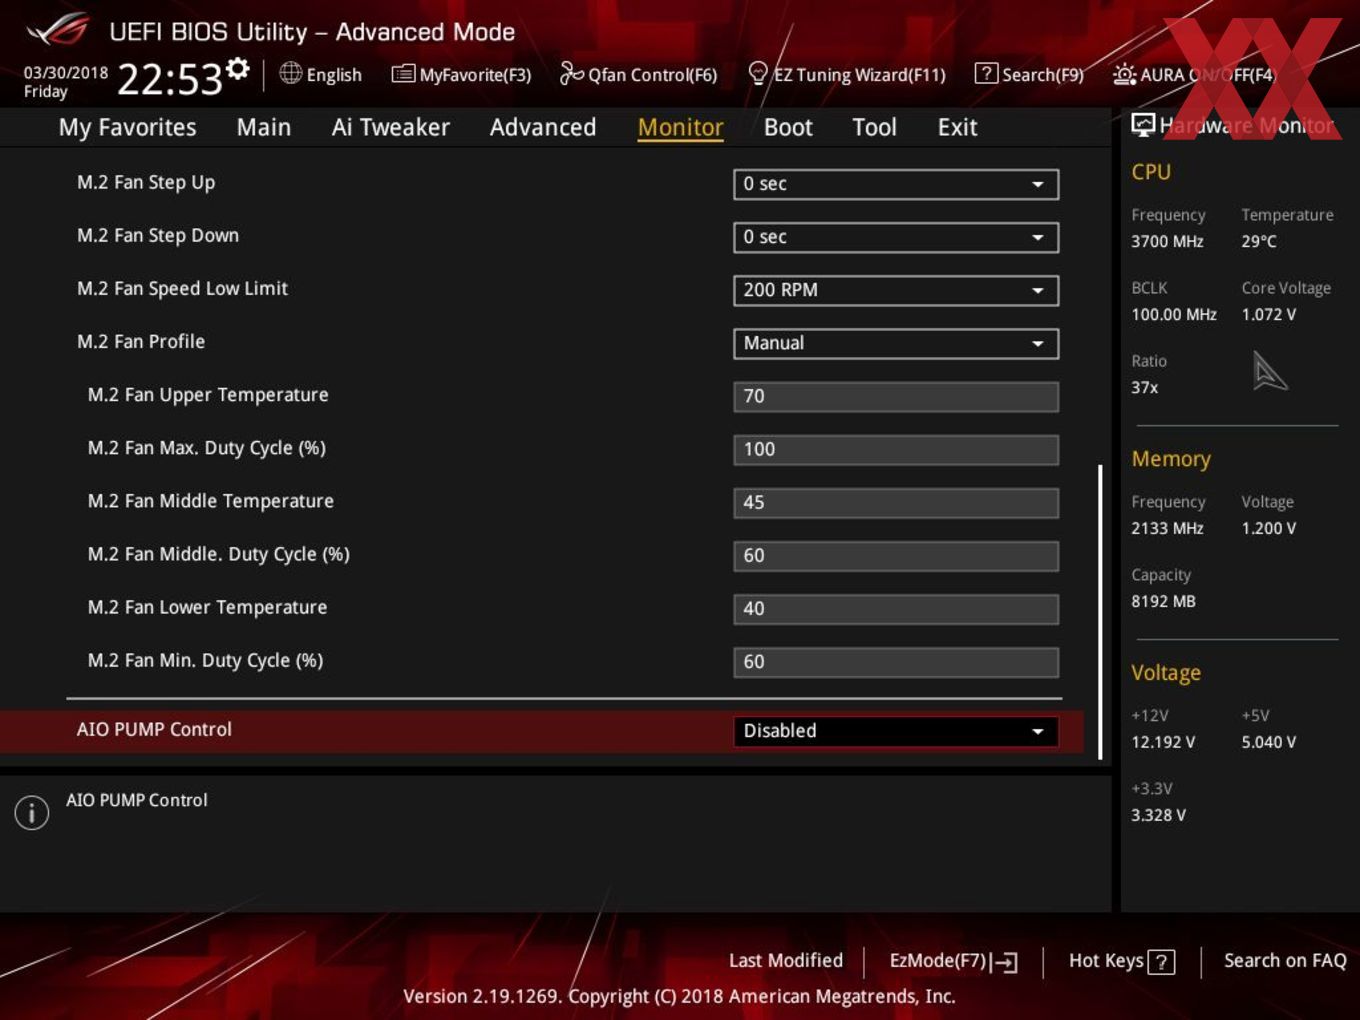Open the Exit tab

pos(957,127)
